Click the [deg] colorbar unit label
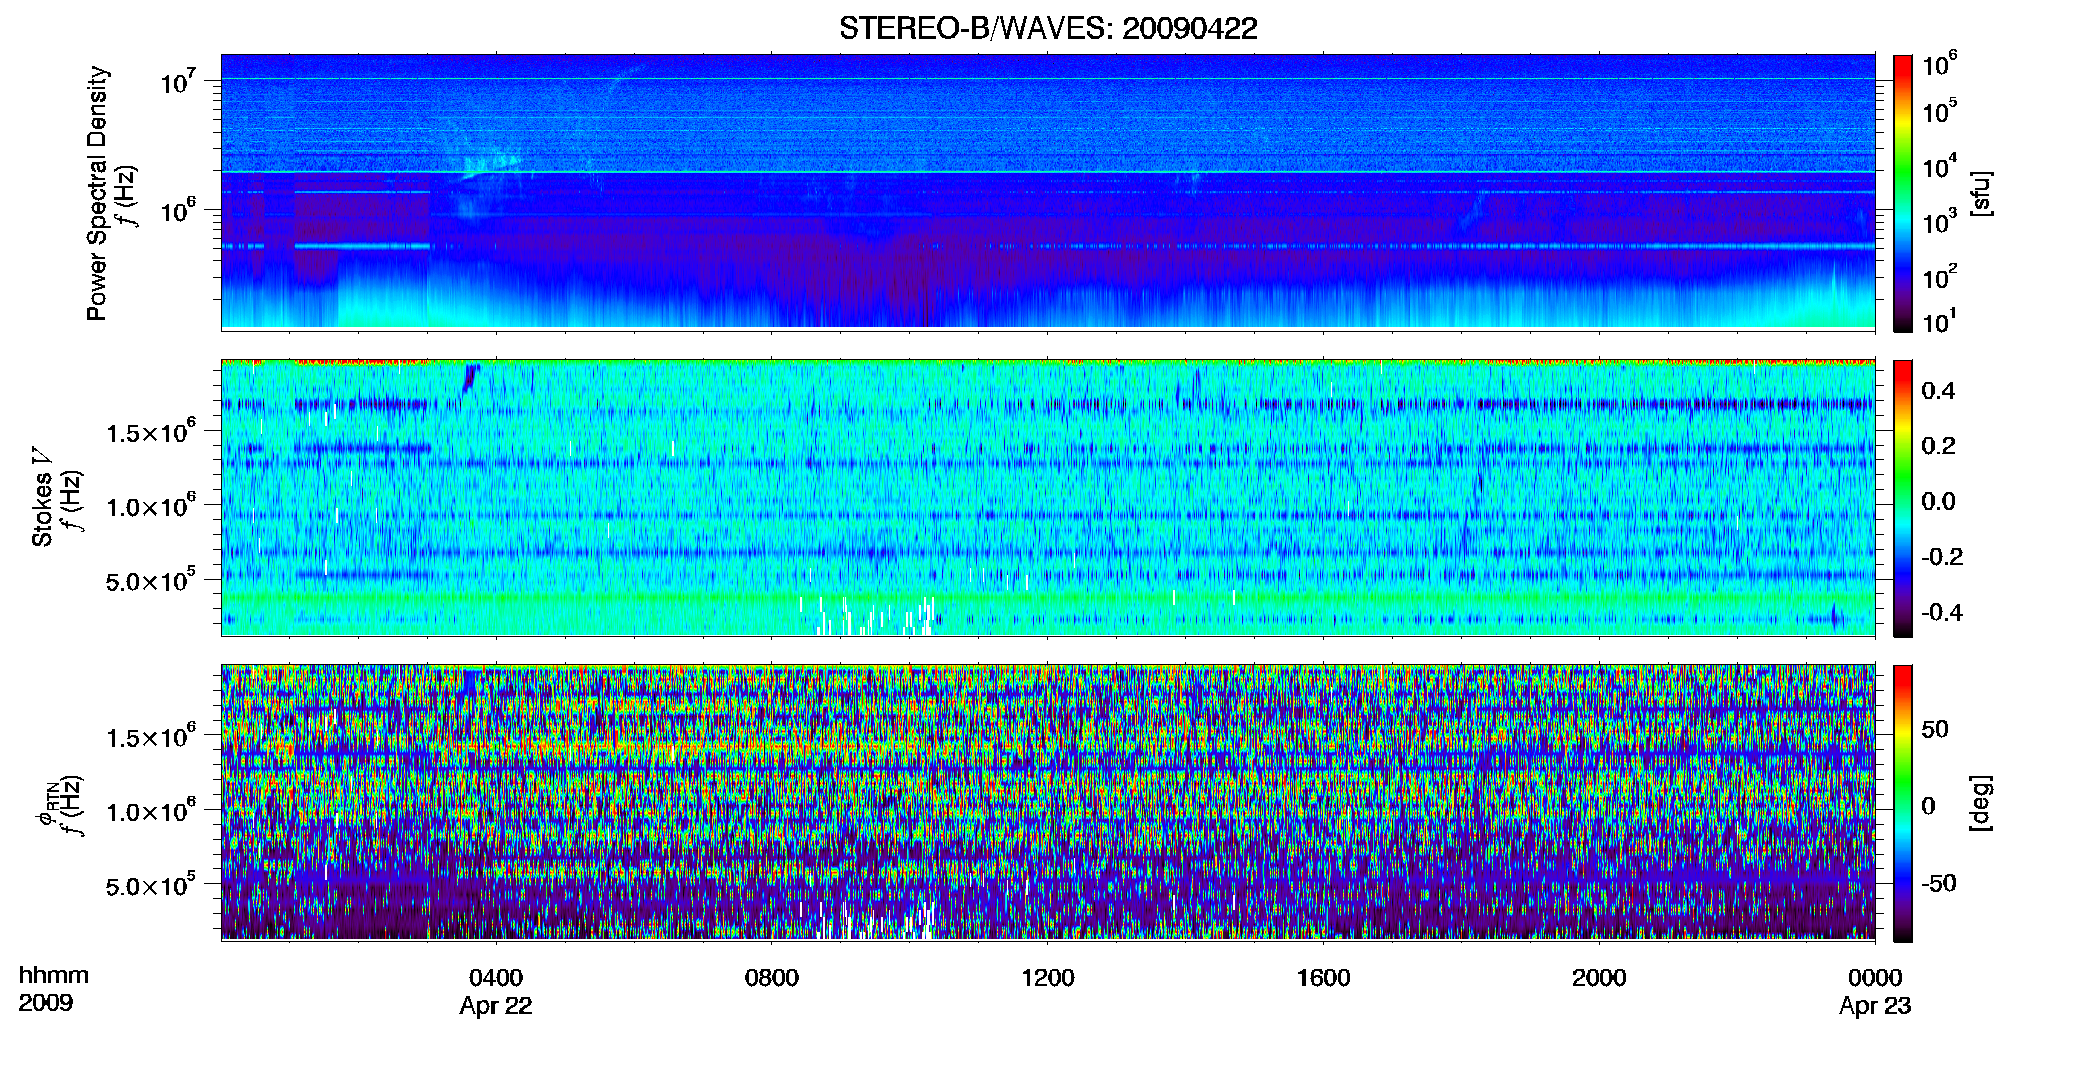This screenshot has height=1080, width=2096. coord(1981,803)
